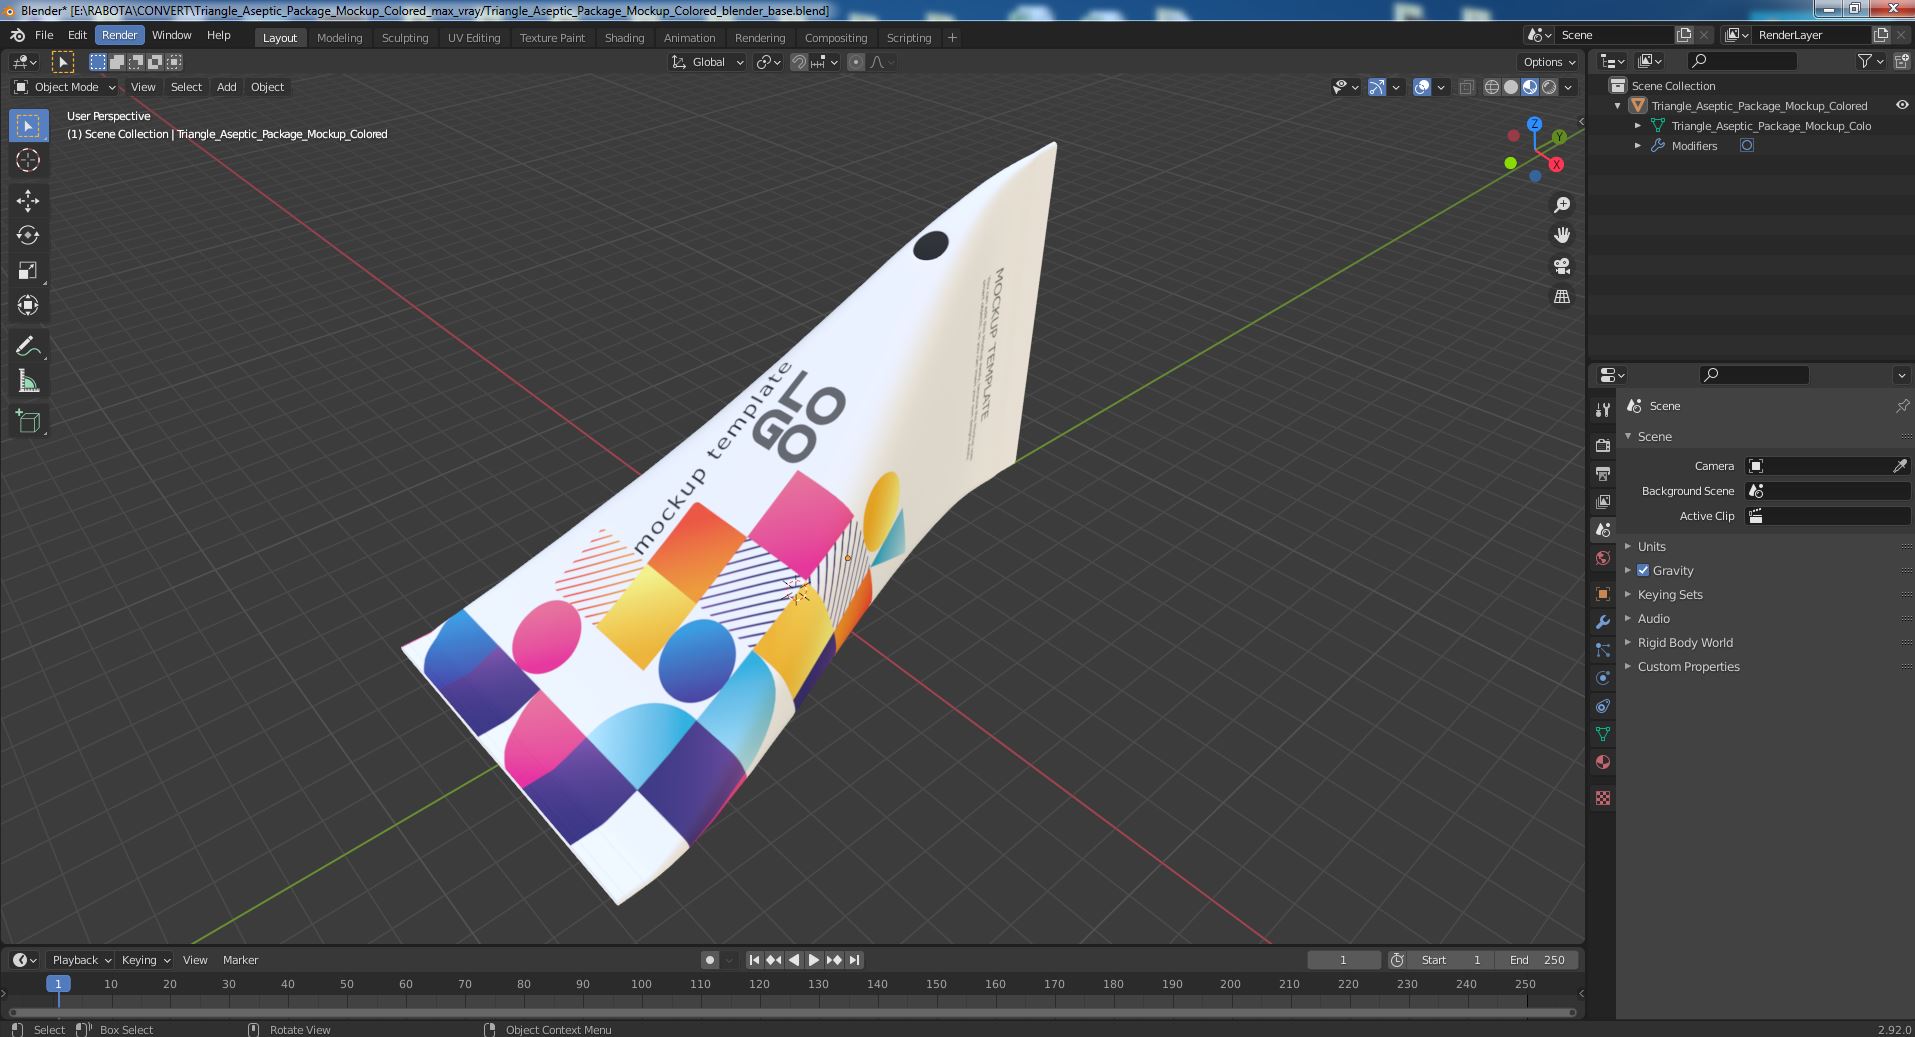Add a new workspace with plus button
Viewport: 1915px width, 1037px height.
click(x=952, y=38)
